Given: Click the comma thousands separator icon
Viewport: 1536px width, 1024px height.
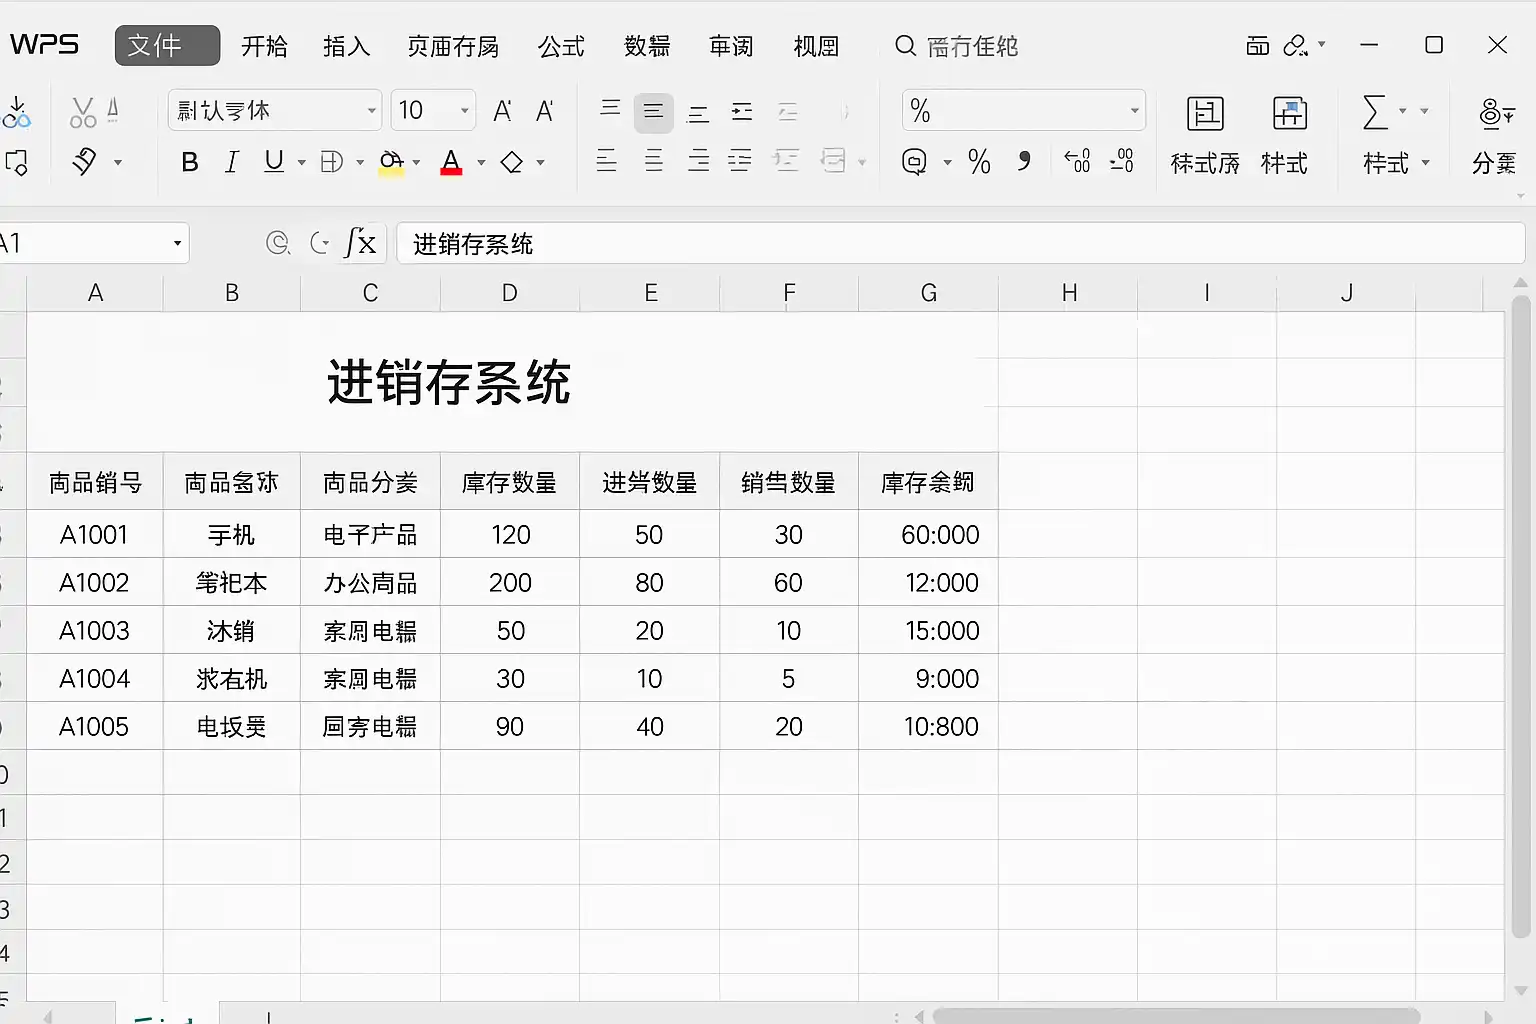Looking at the screenshot, I should pos(1024,161).
